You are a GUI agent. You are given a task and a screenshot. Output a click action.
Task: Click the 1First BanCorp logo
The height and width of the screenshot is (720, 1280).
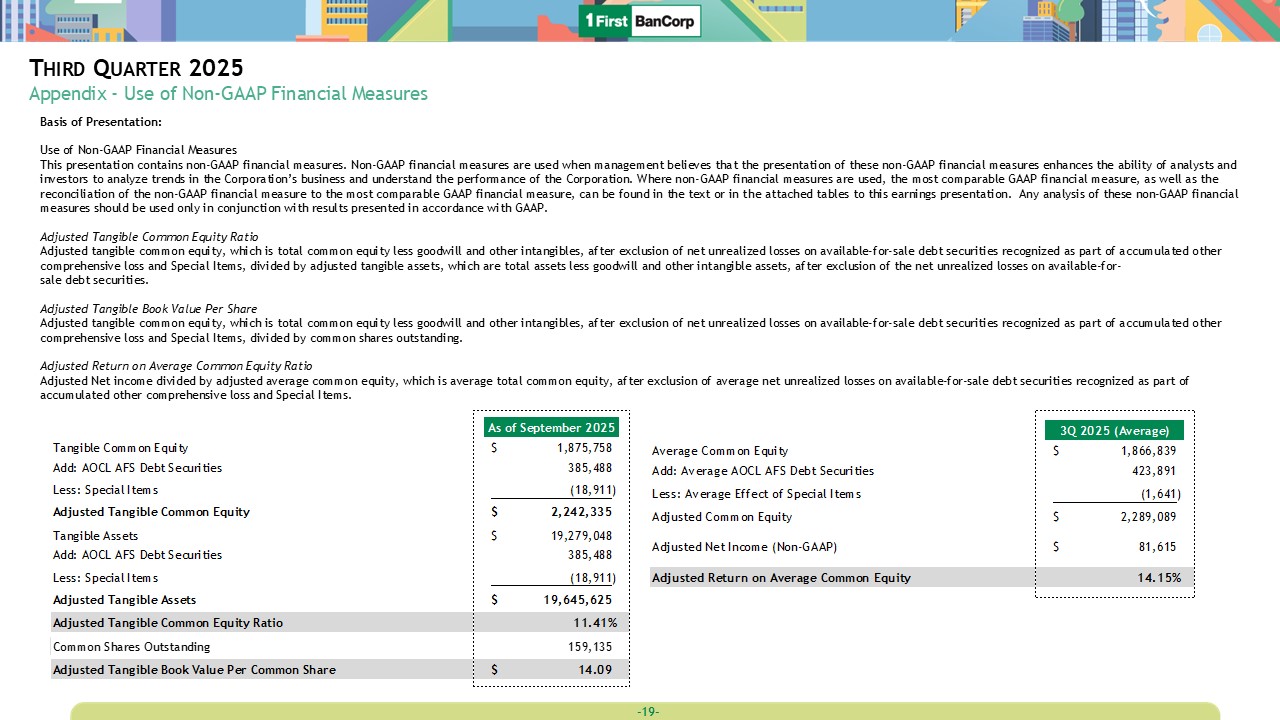tap(640, 21)
